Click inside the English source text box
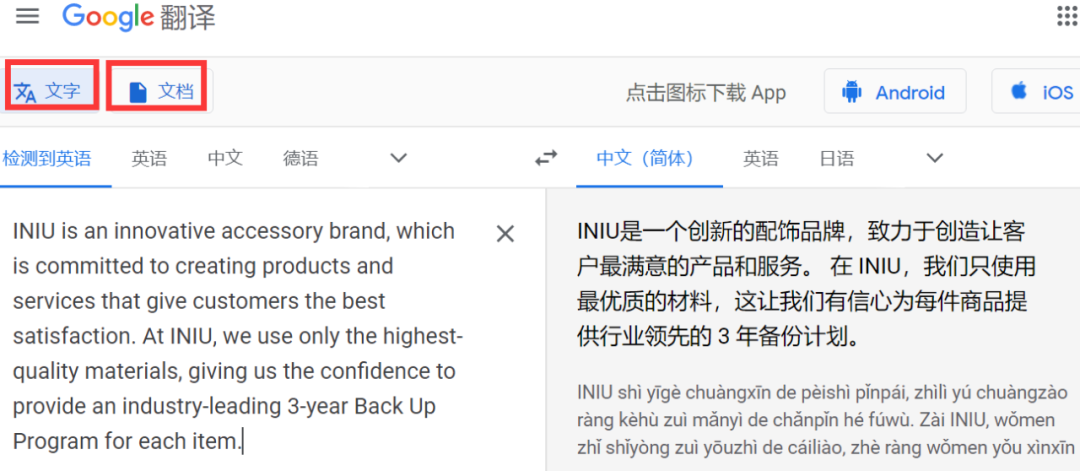 click(x=238, y=336)
